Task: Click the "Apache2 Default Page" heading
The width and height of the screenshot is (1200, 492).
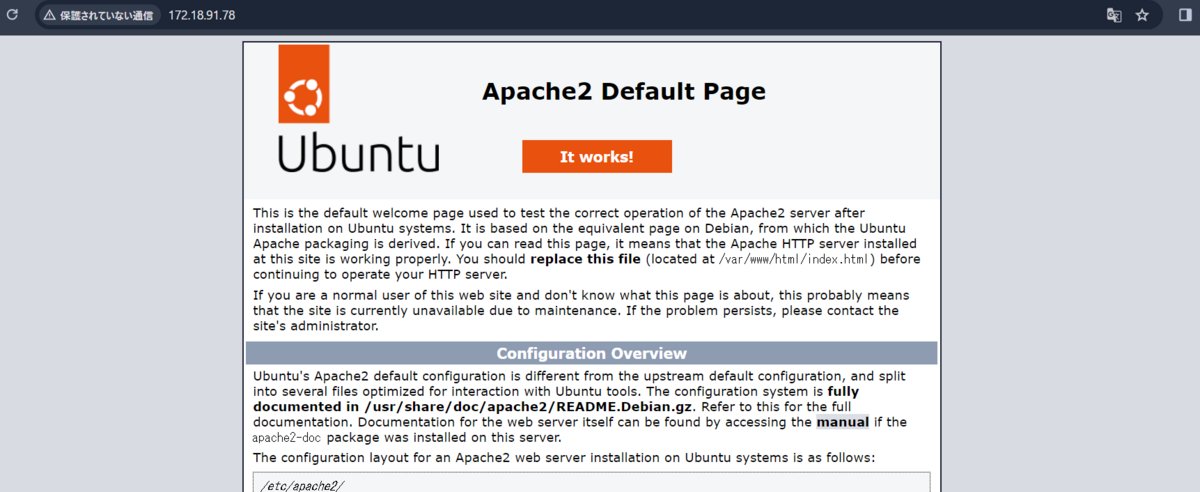Action: click(623, 92)
